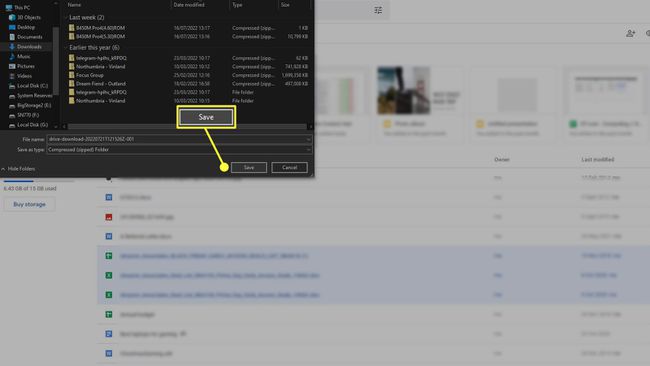650x366 pixels.
Task: Select the Pictures folder icon
Action: (12, 66)
